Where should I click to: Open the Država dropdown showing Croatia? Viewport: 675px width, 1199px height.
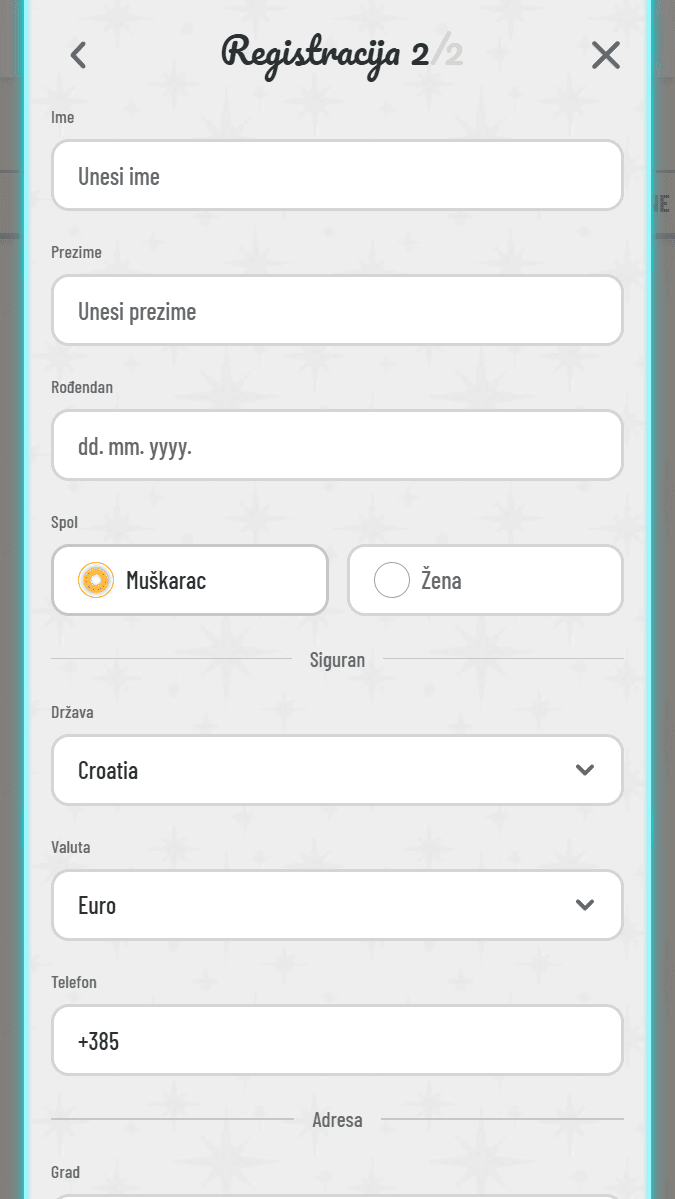(337, 770)
